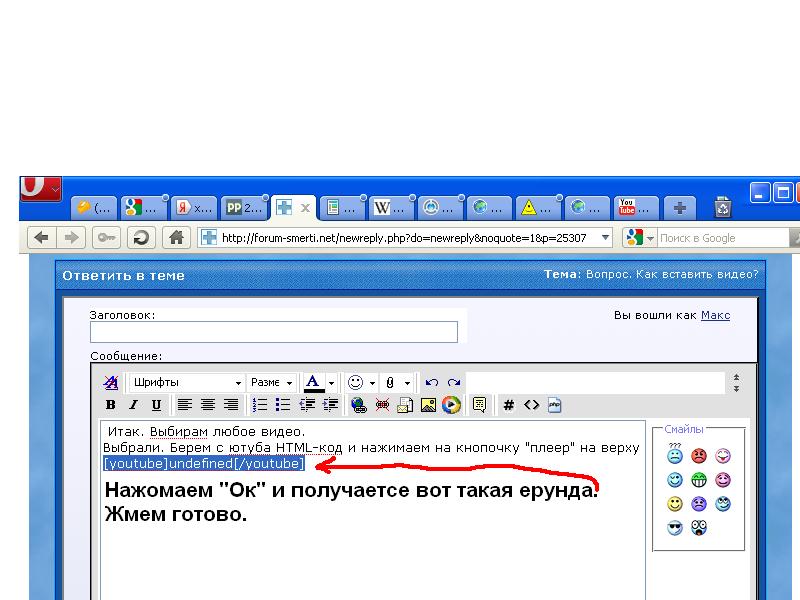Open the Шрифты font dropdown

[x=187, y=383]
